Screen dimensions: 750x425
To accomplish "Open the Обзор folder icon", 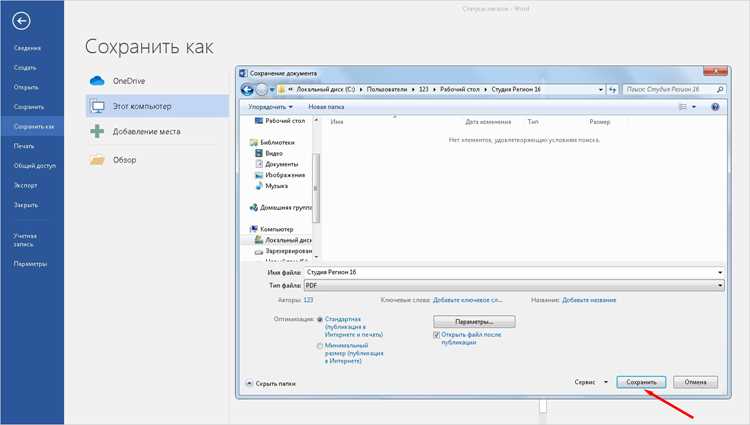I will (x=97, y=160).
